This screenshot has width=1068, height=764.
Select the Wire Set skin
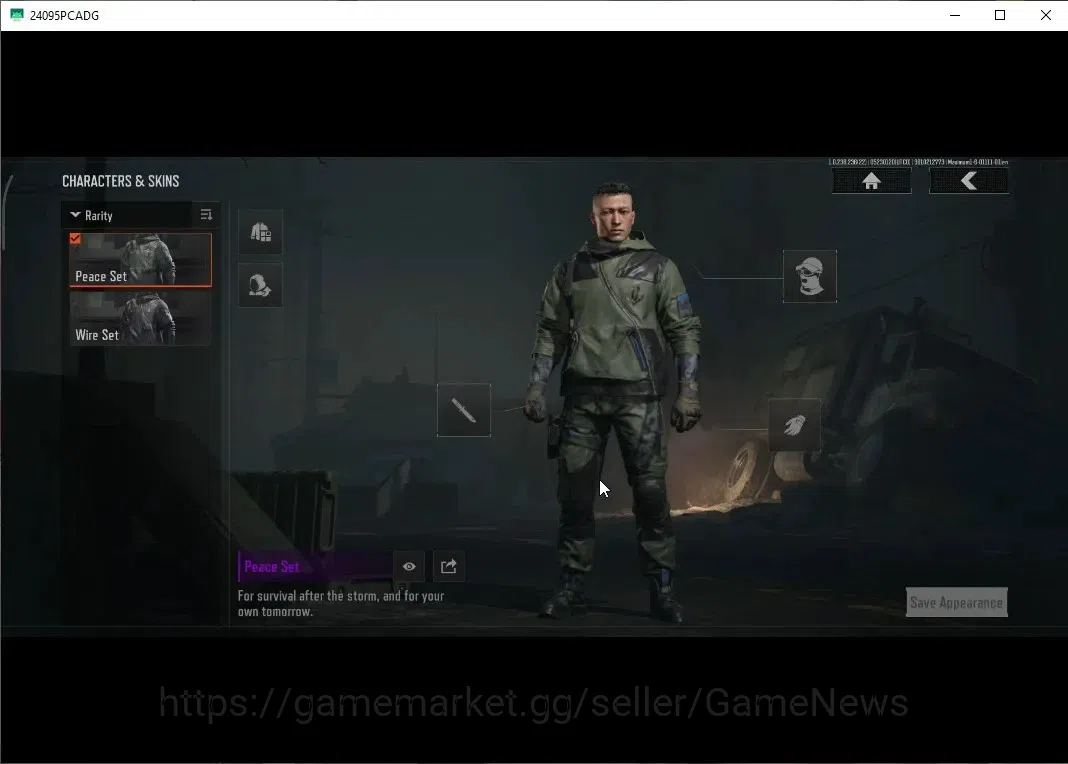click(x=140, y=319)
